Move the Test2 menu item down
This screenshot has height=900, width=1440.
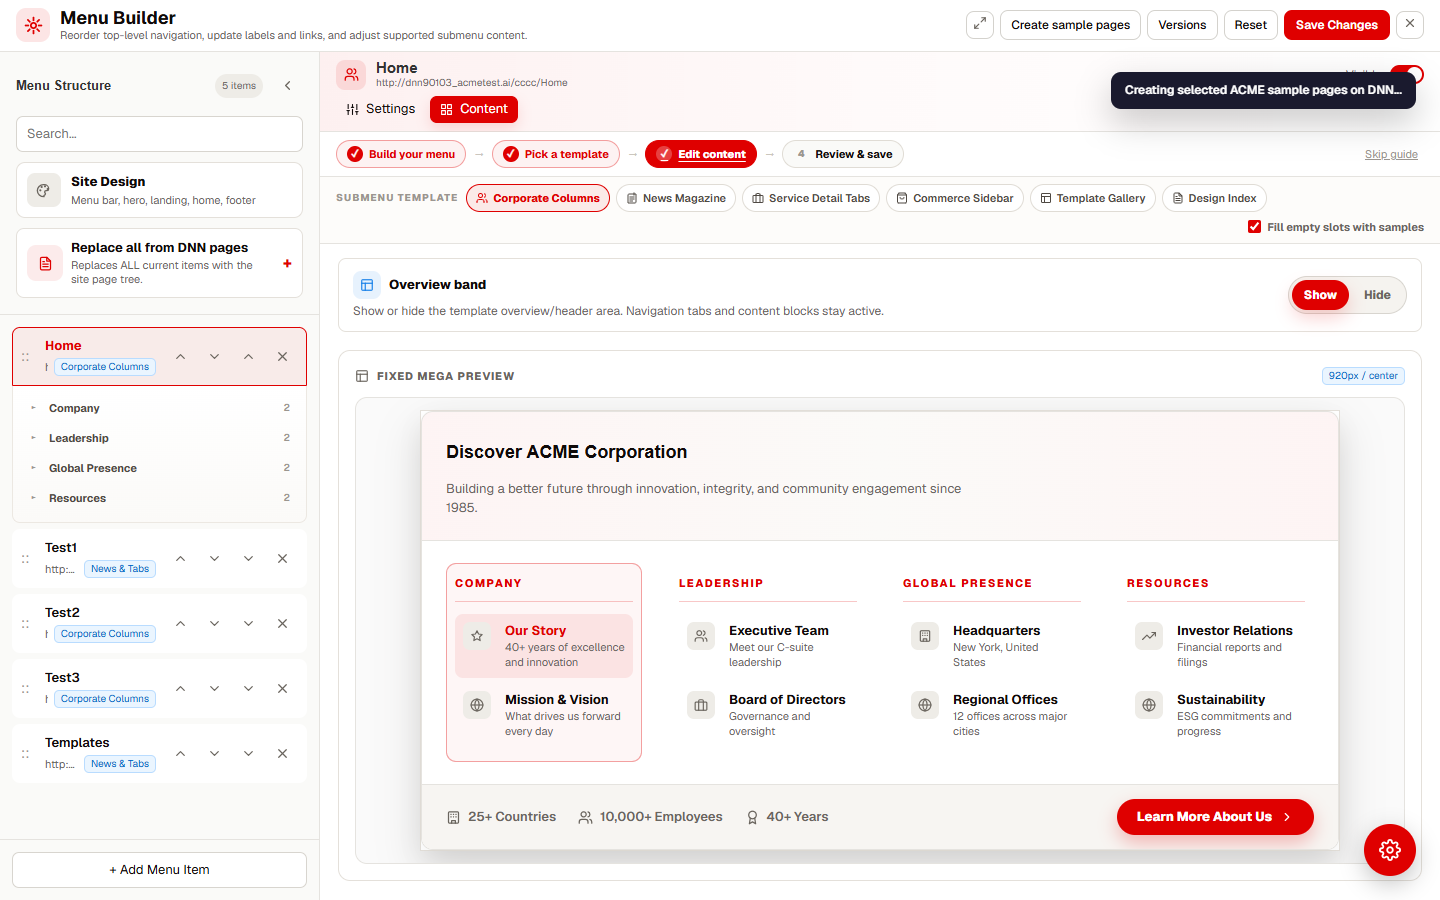(x=214, y=624)
